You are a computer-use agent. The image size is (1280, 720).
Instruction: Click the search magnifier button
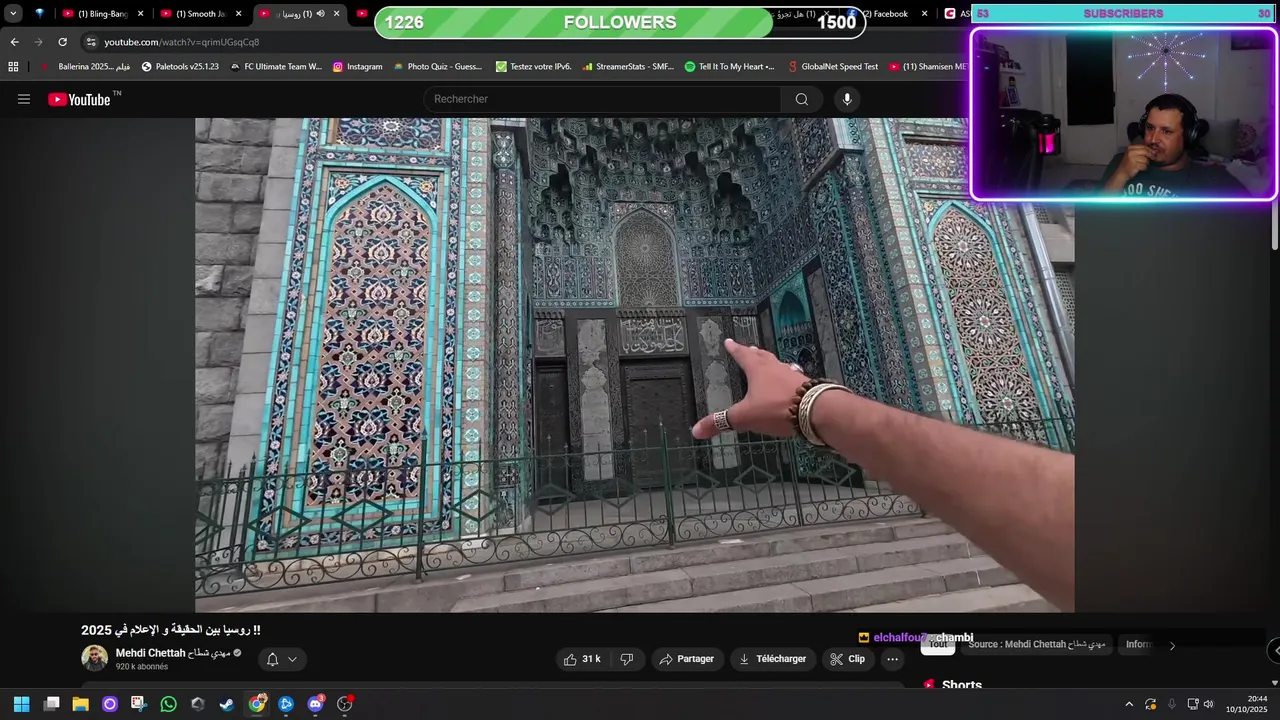click(x=801, y=99)
